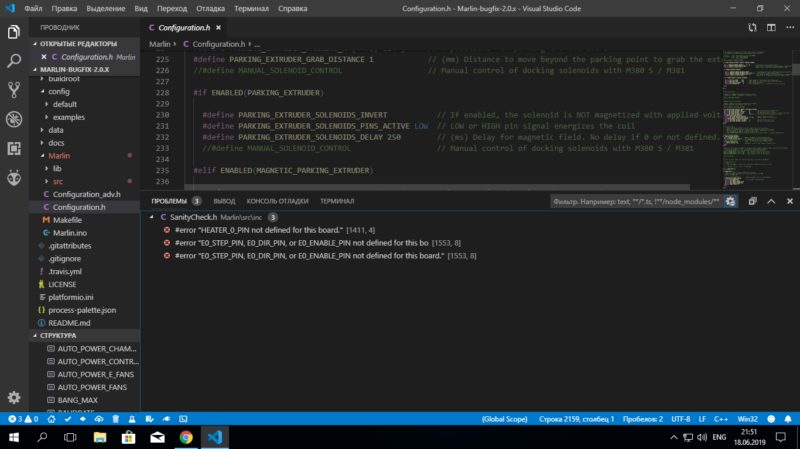Open the Правка menu
The height and width of the screenshot is (449, 800).
pos(64,9)
